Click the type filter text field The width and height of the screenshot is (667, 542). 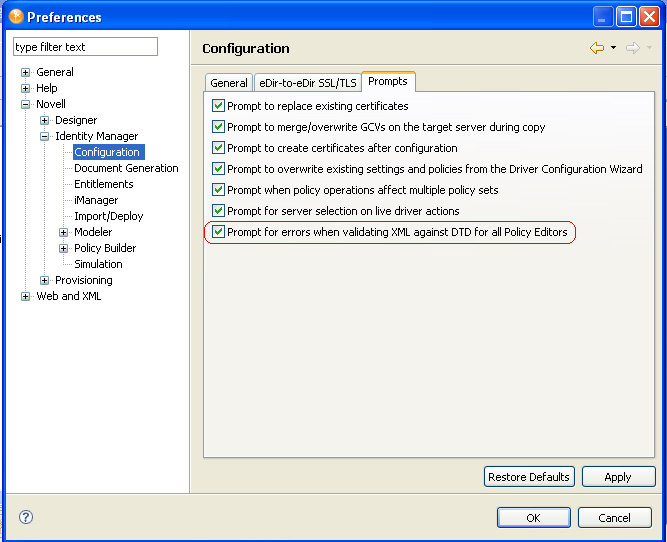(x=86, y=46)
